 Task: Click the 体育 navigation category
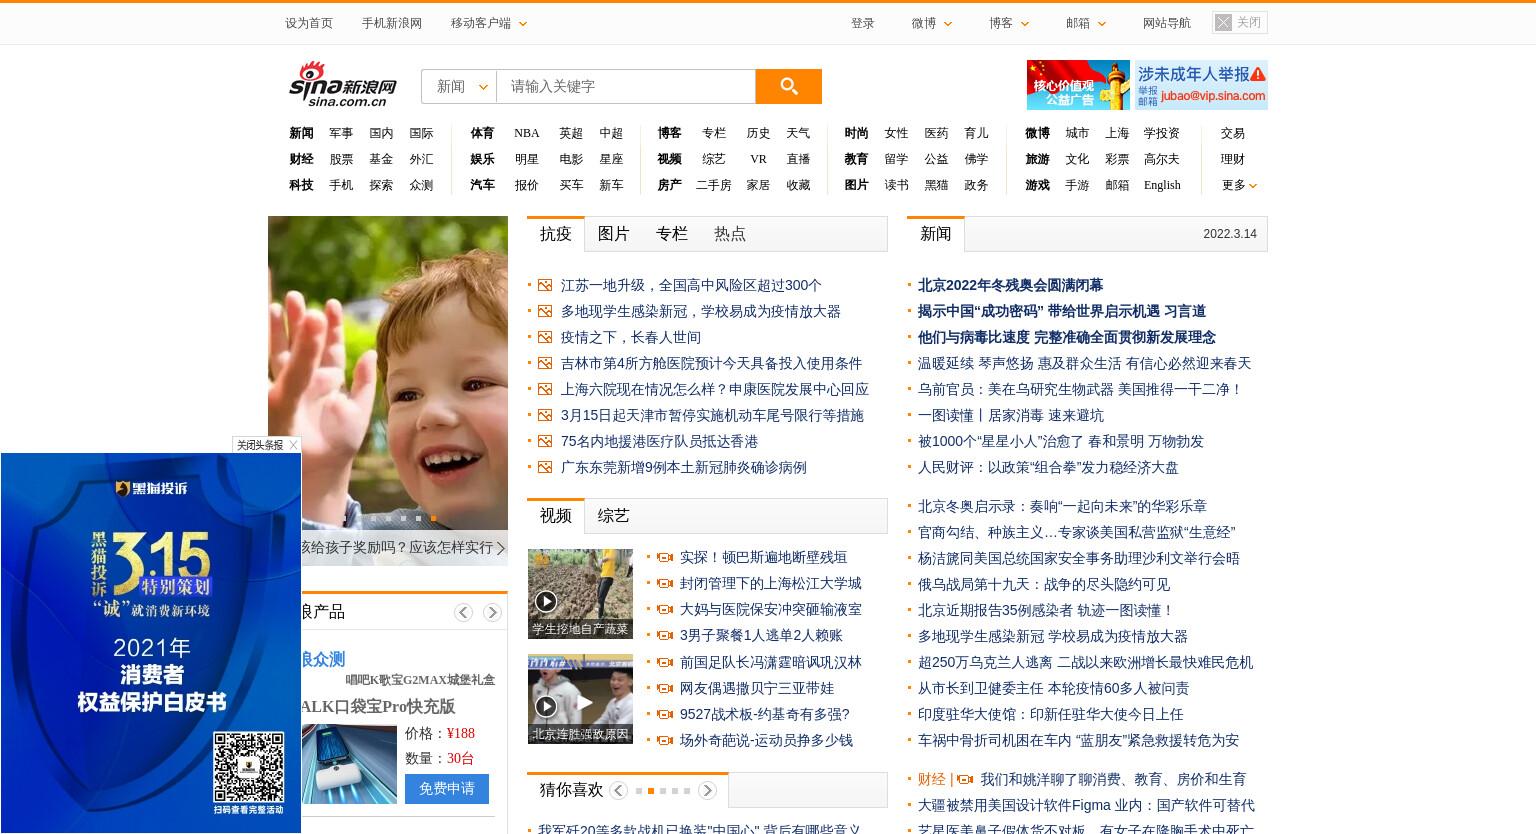482,133
